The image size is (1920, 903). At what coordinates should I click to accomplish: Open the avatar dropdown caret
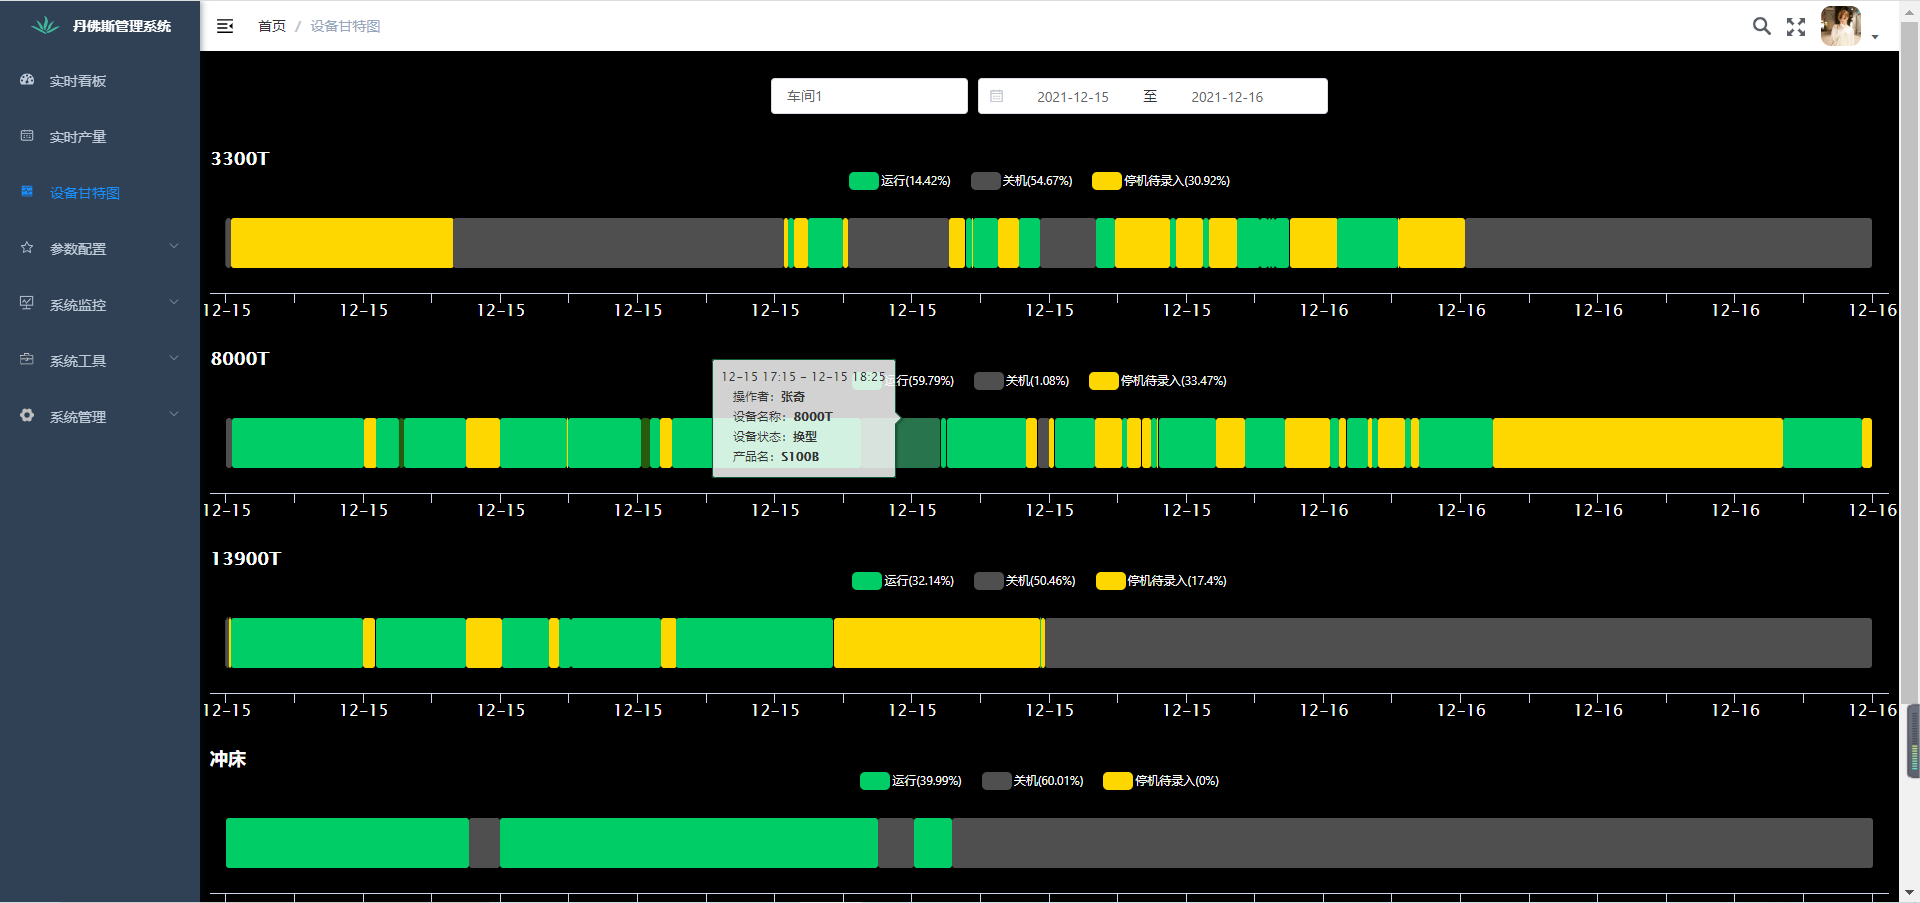[1875, 37]
